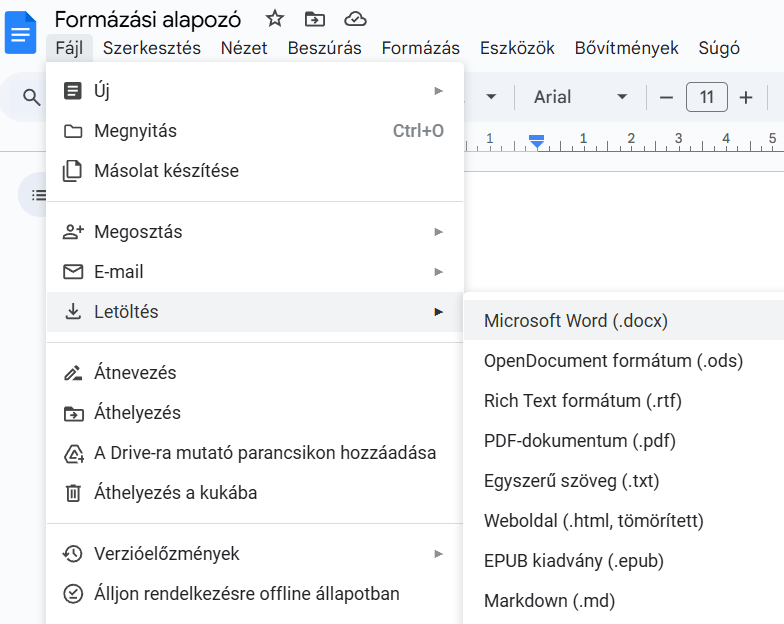Open the Súgó menu
The width and height of the screenshot is (784, 624).
(719, 48)
